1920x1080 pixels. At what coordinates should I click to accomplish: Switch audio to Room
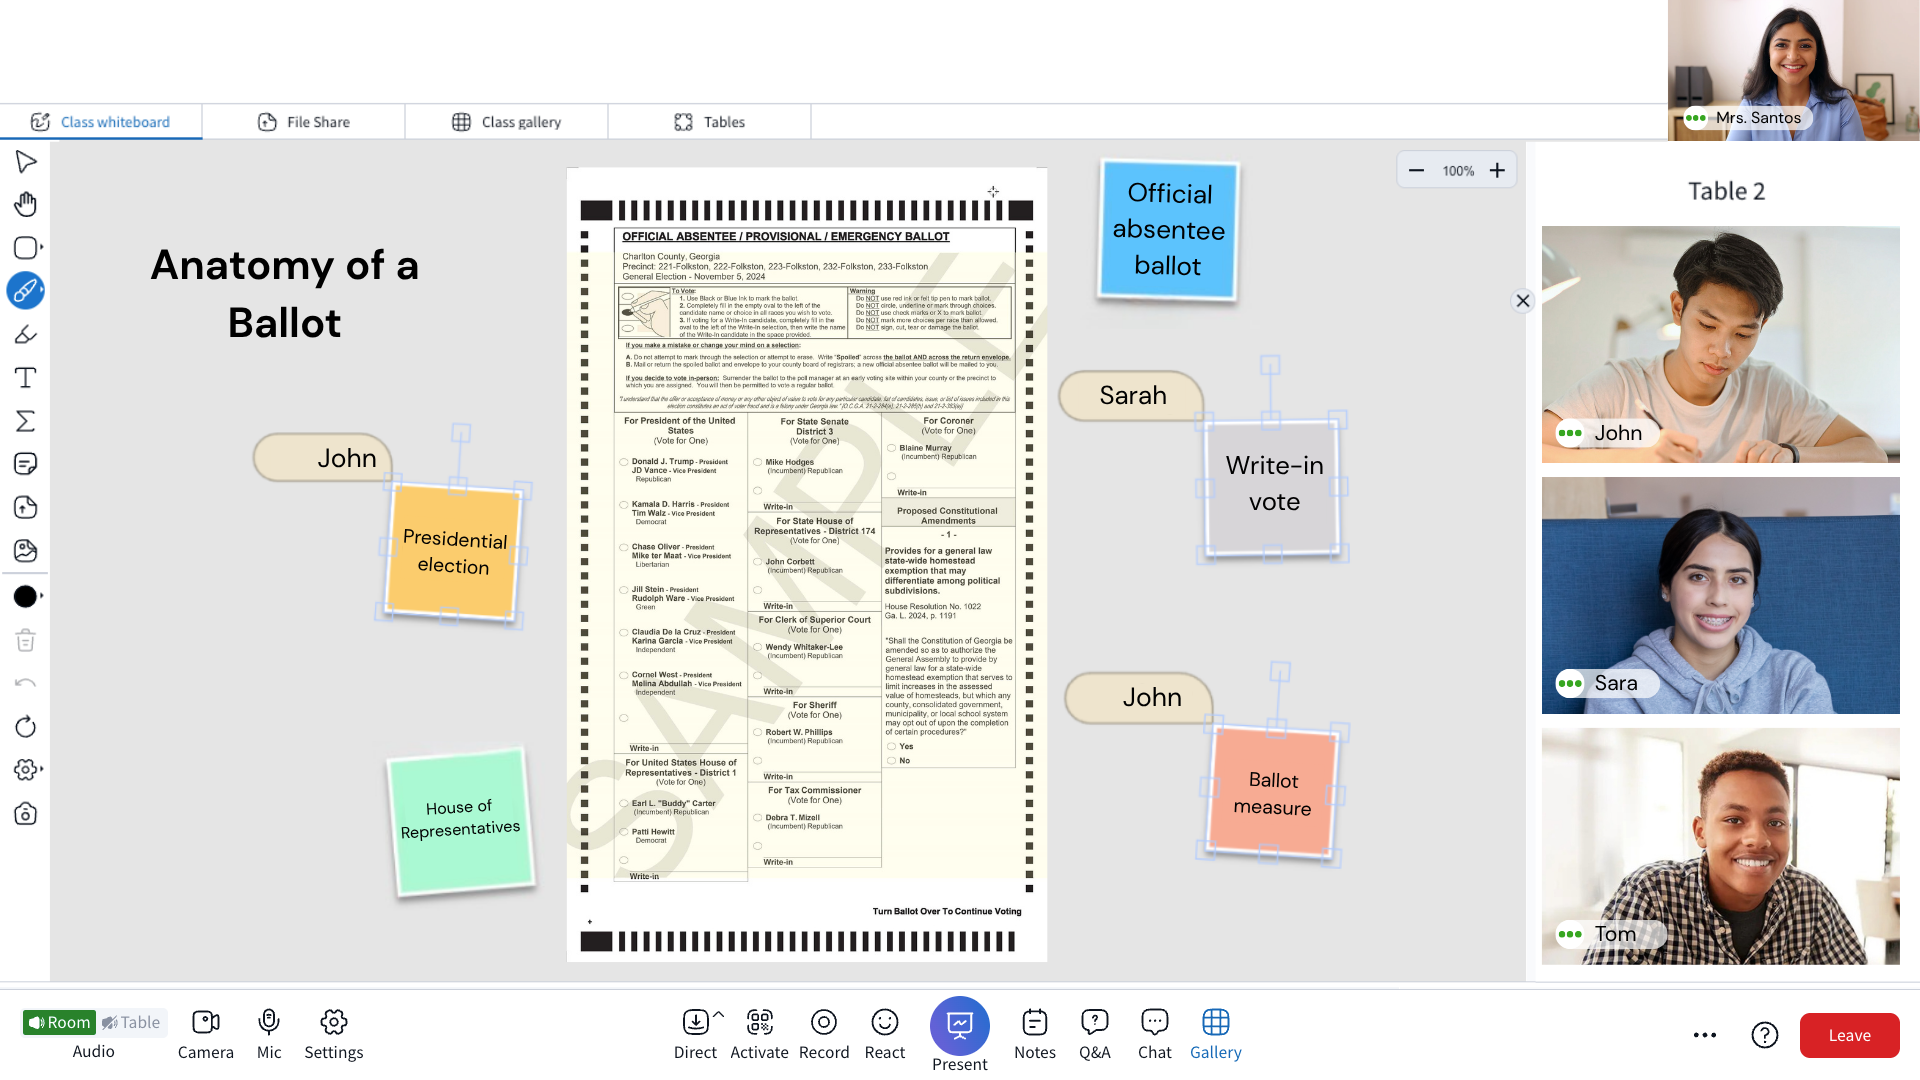59,1022
